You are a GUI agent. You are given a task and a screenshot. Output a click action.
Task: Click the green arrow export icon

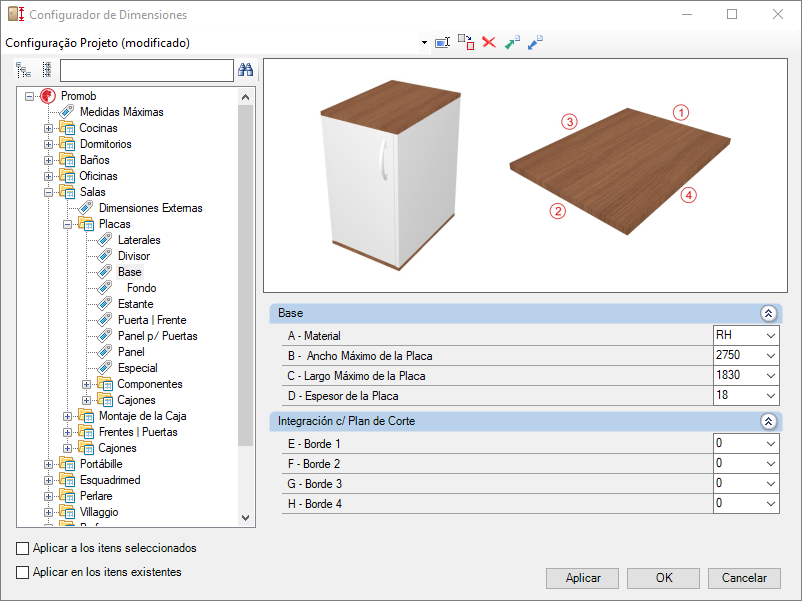pyautogui.click(x=512, y=42)
